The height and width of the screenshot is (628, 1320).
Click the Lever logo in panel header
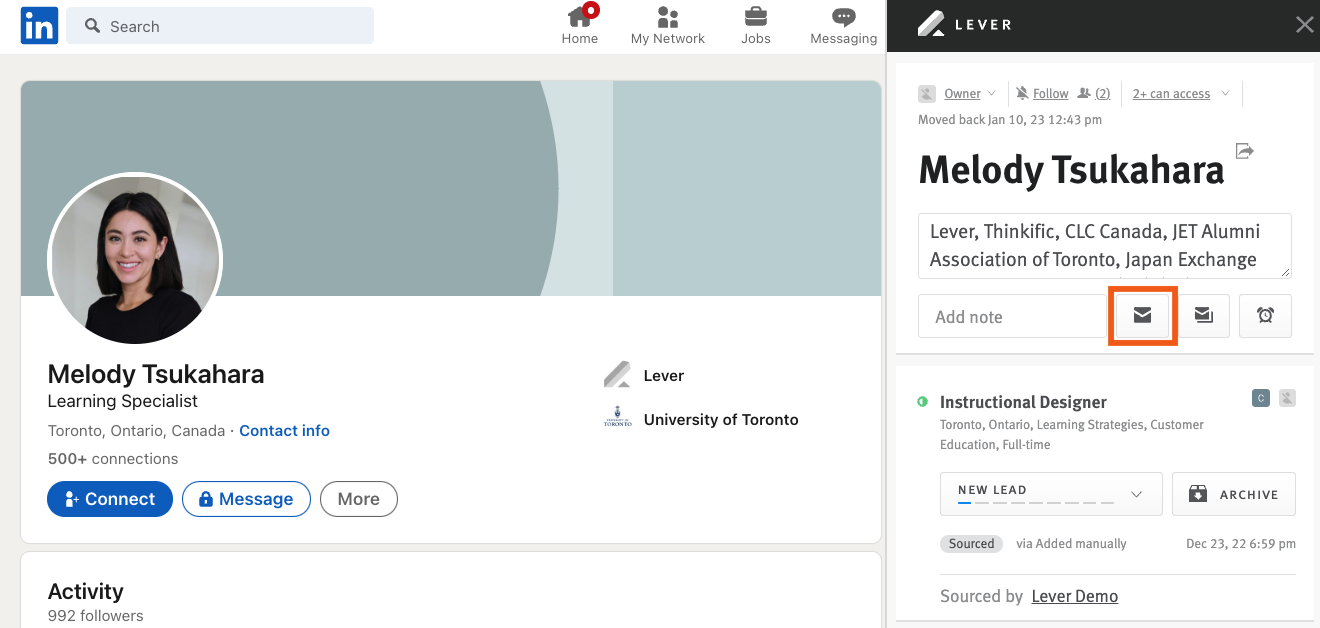[964, 24]
